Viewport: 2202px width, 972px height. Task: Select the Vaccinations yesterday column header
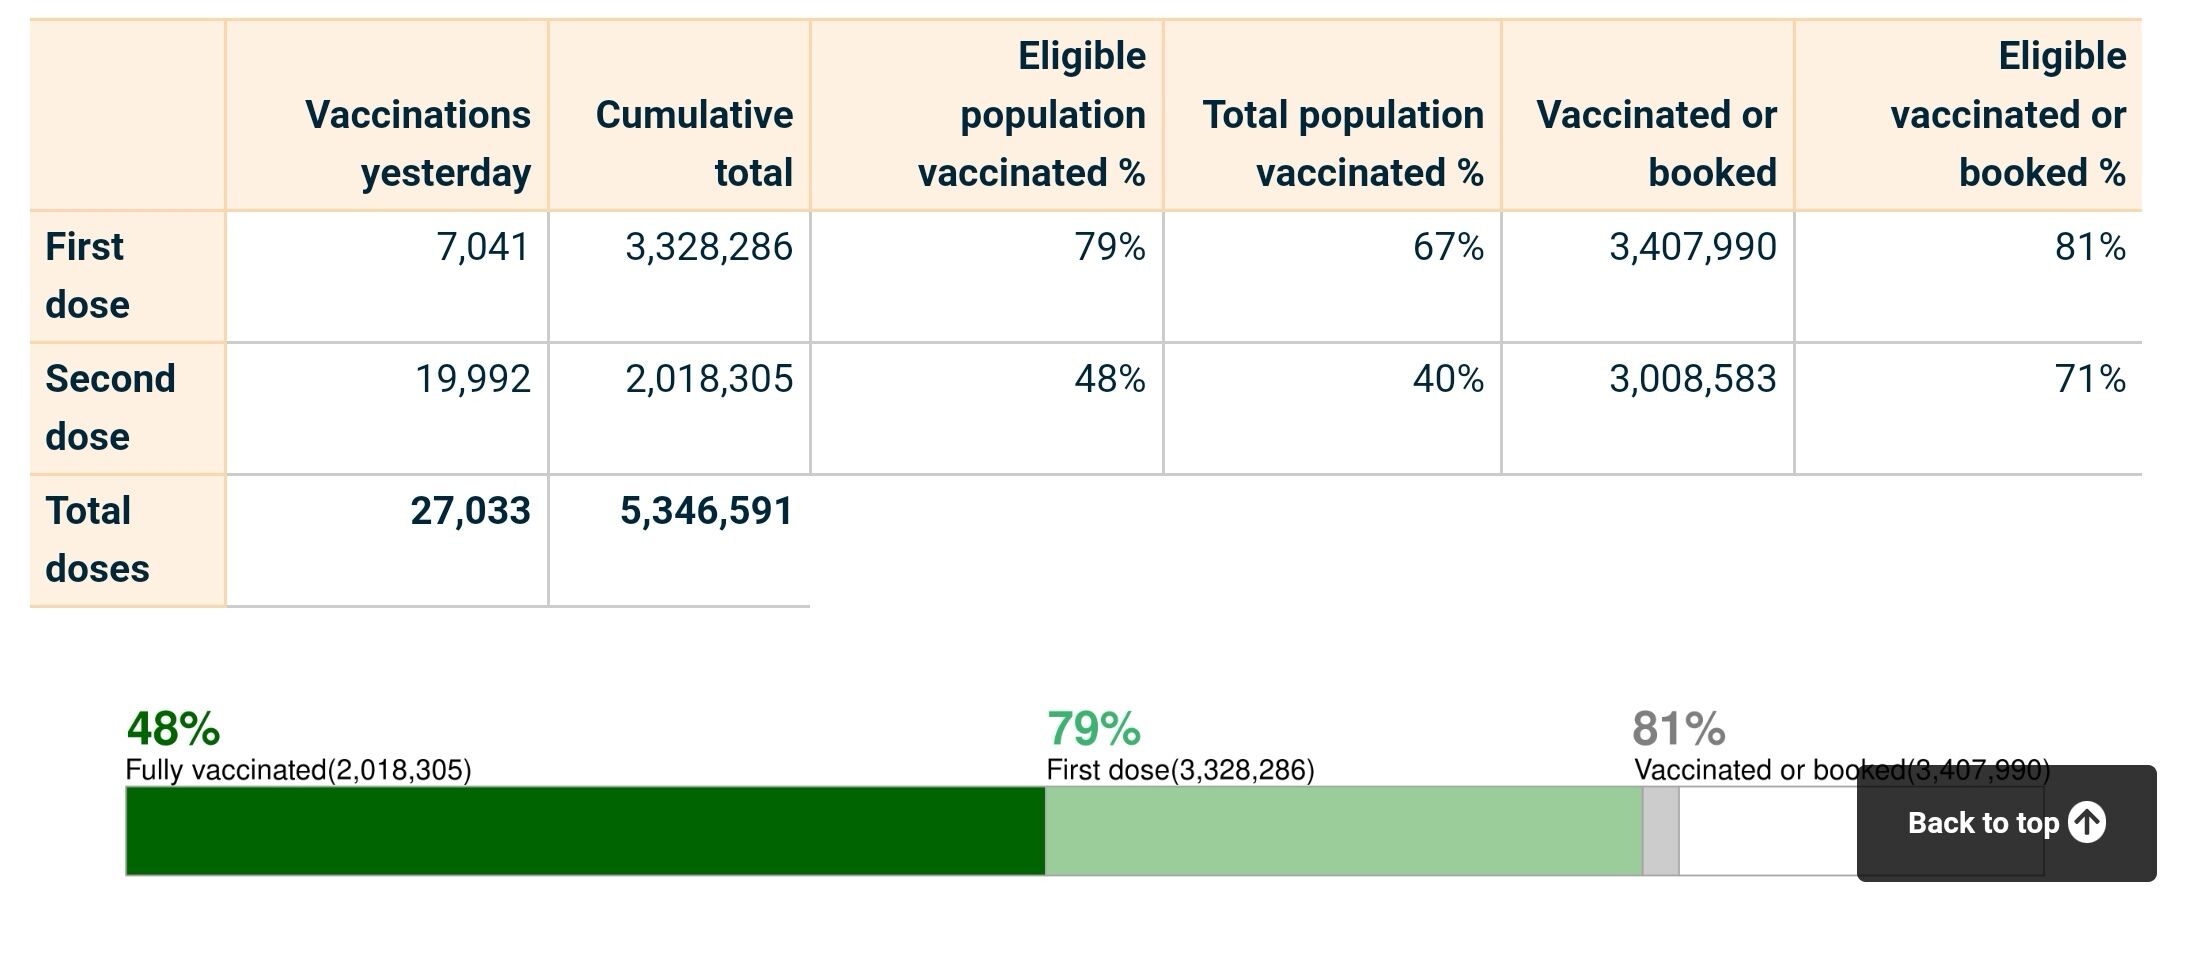(417, 143)
